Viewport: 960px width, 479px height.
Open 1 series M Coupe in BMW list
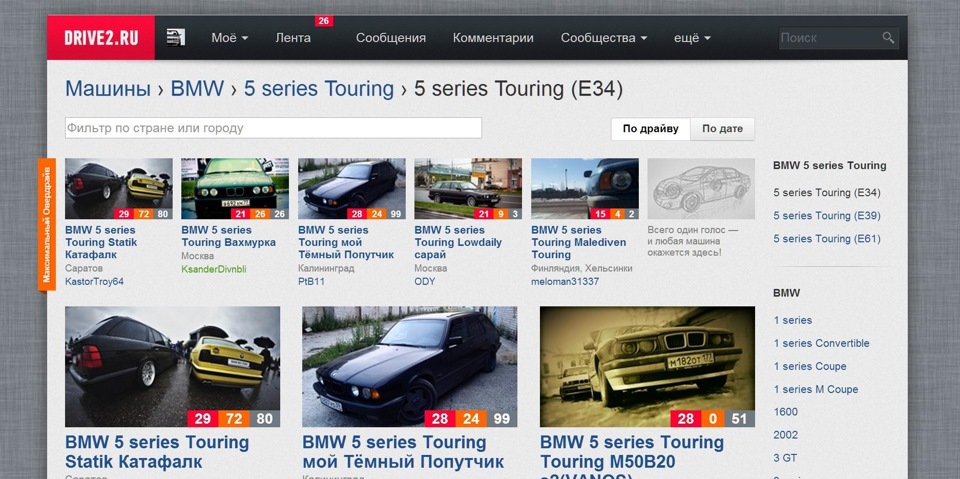[x=816, y=389]
